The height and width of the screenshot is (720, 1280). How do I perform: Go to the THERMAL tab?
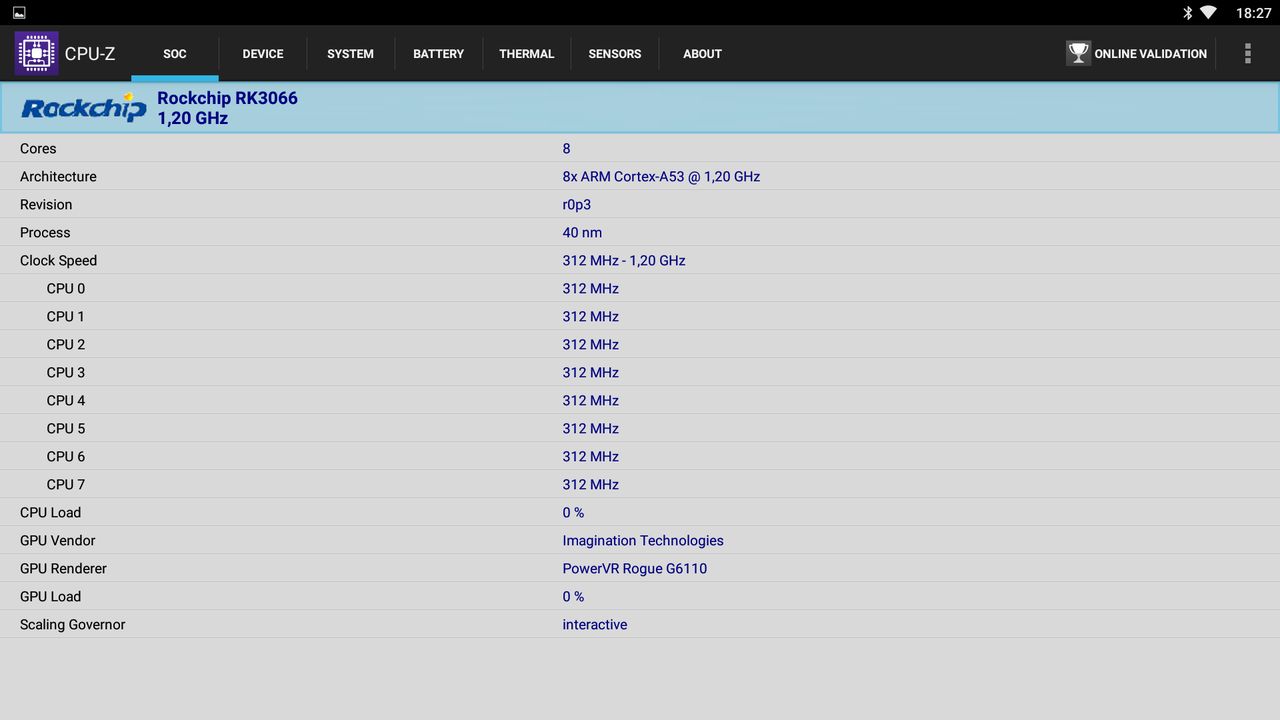click(x=527, y=54)
